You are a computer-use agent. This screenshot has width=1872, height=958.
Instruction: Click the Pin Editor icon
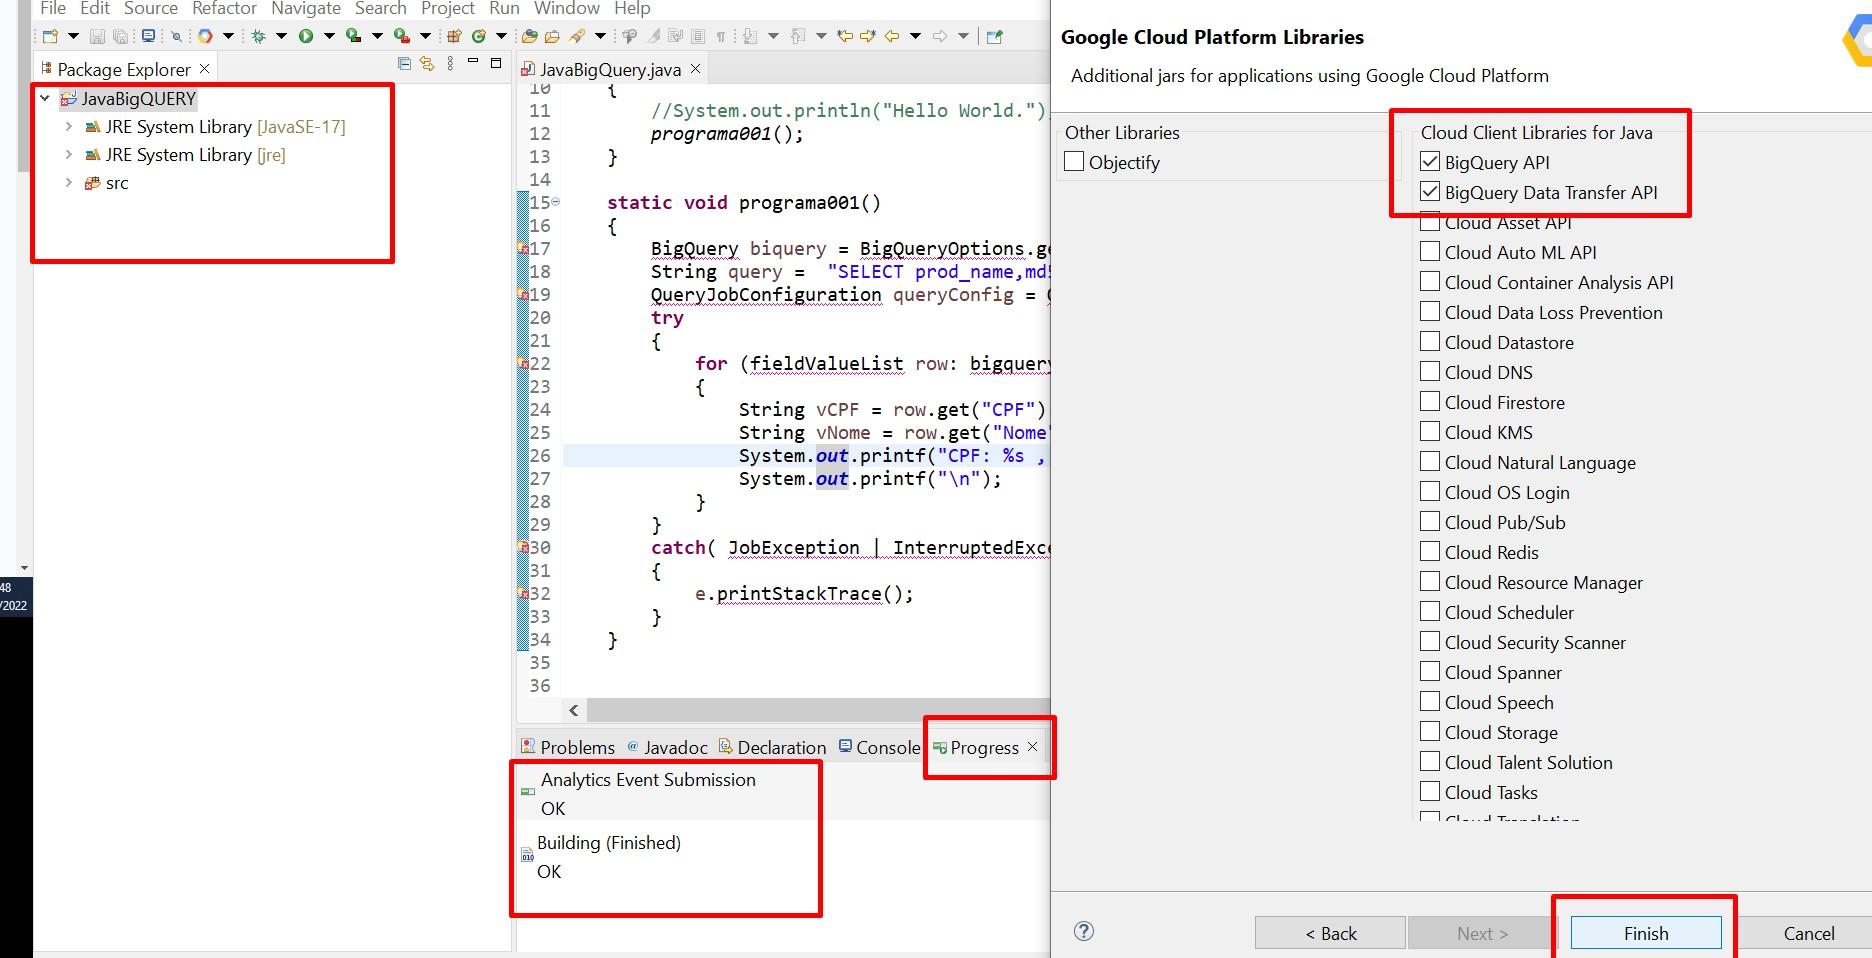994,36
